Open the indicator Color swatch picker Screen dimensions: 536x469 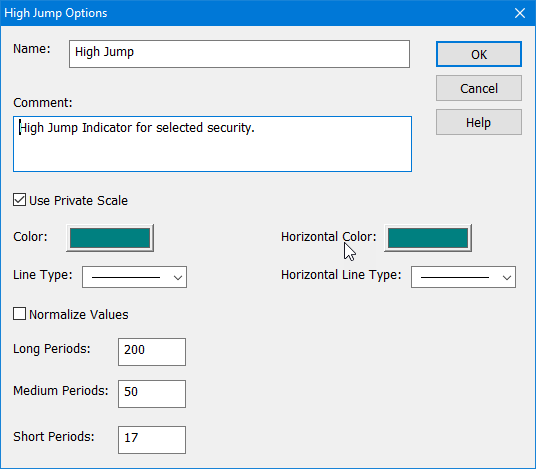110,238
